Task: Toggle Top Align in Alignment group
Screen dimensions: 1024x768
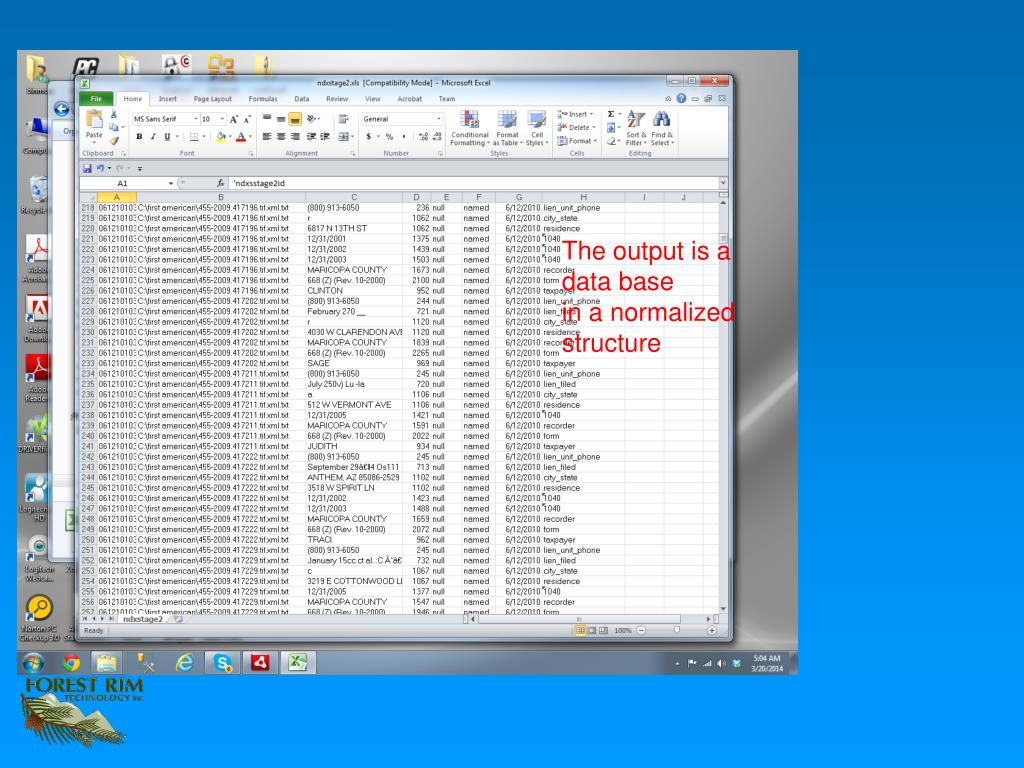Action: click(x=266, y=119)
